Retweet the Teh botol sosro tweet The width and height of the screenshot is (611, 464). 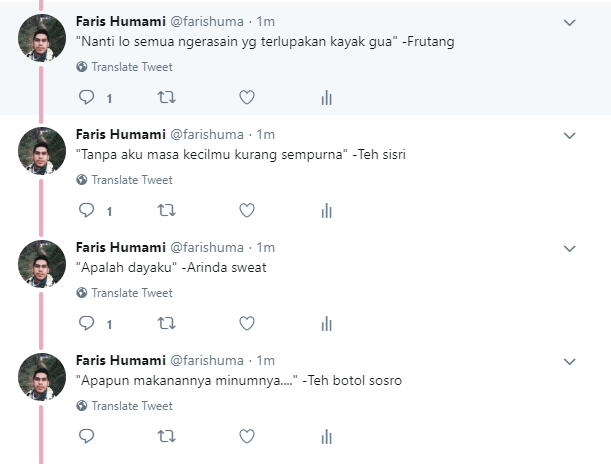click(x=166, y=437)
